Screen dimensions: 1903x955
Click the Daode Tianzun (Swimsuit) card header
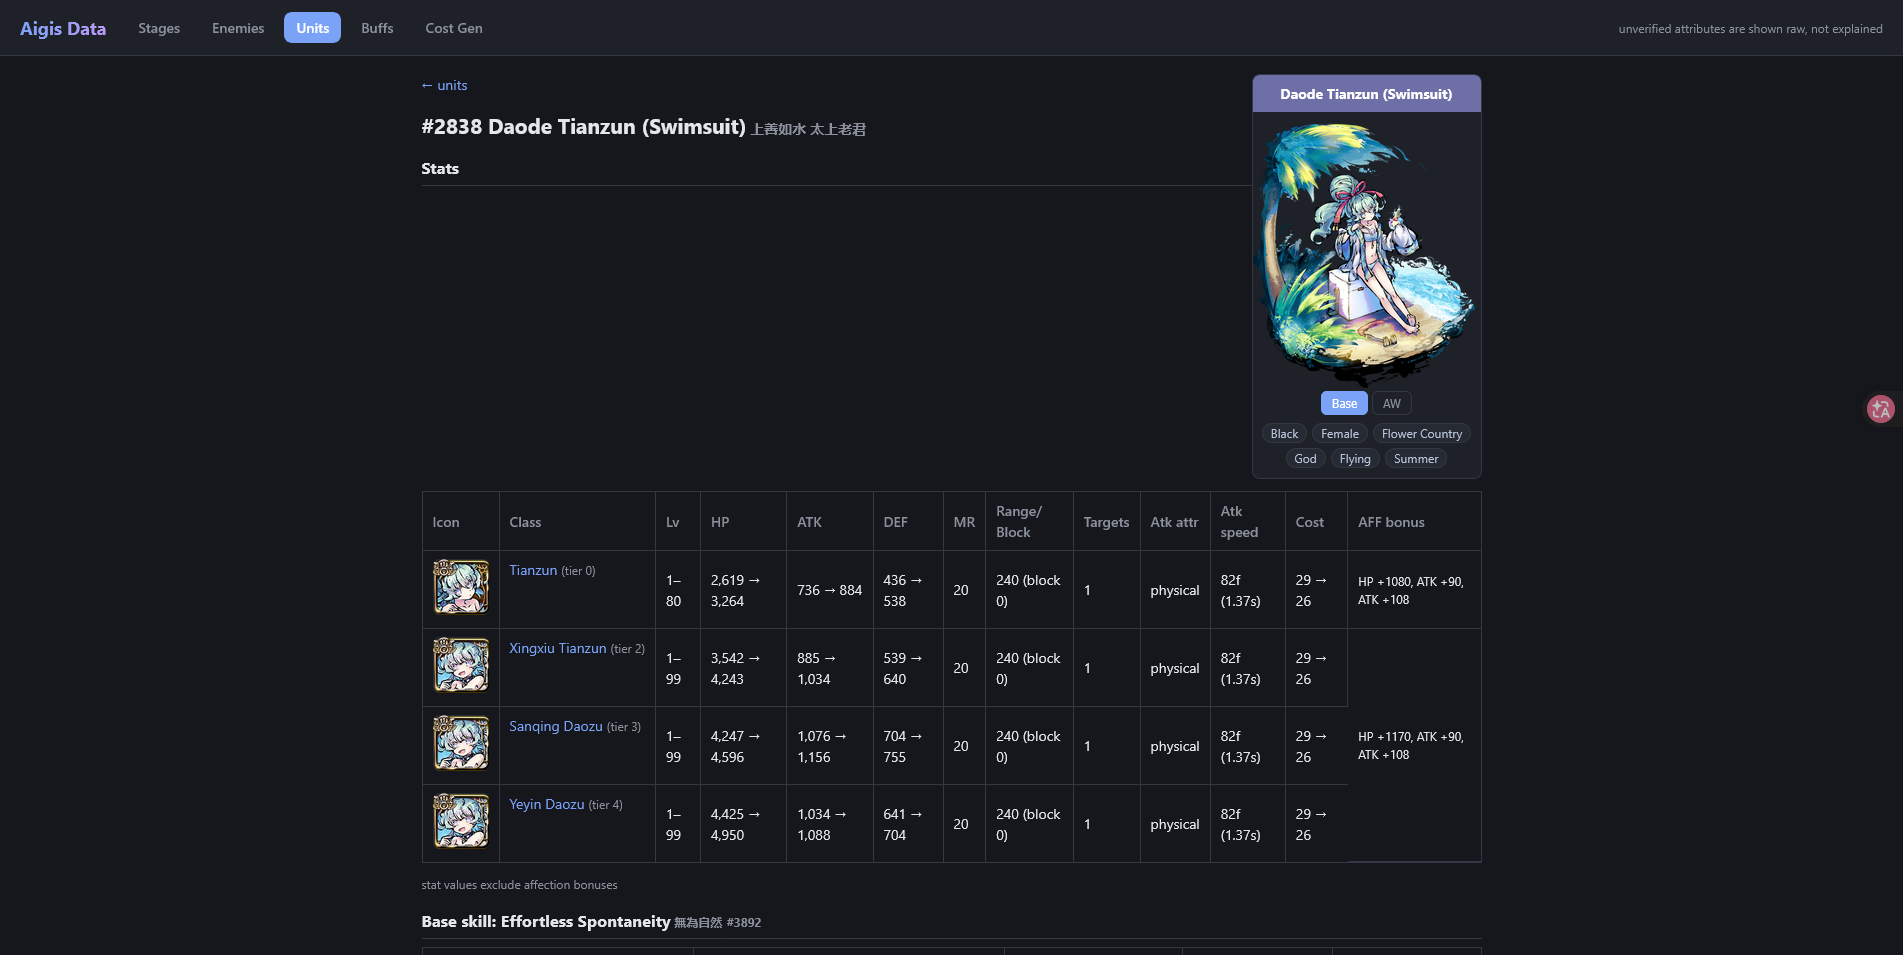click(x=1366, y=94)
